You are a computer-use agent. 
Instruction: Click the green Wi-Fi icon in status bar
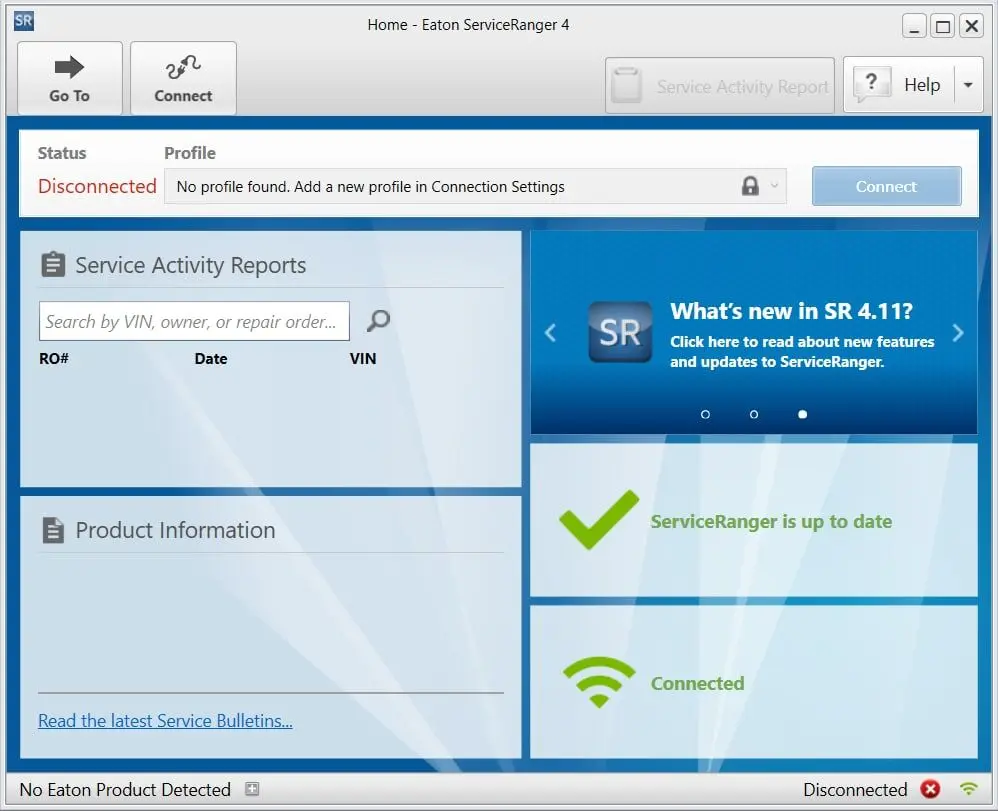pos(966,789)
